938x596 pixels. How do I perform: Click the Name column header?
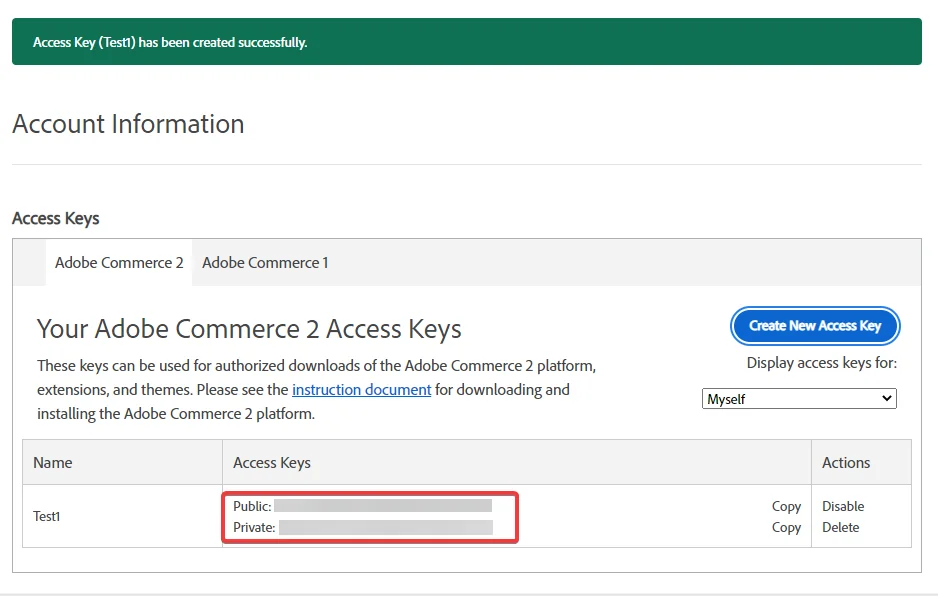[123, 463]
